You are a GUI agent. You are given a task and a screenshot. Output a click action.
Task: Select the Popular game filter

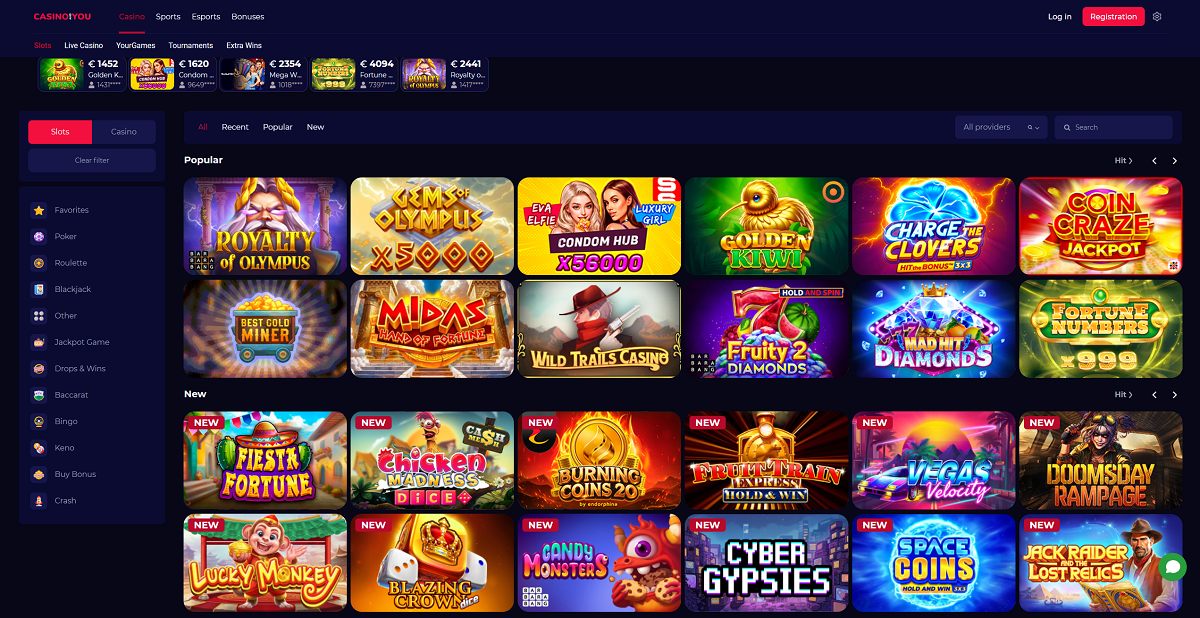tap(278, 127)
